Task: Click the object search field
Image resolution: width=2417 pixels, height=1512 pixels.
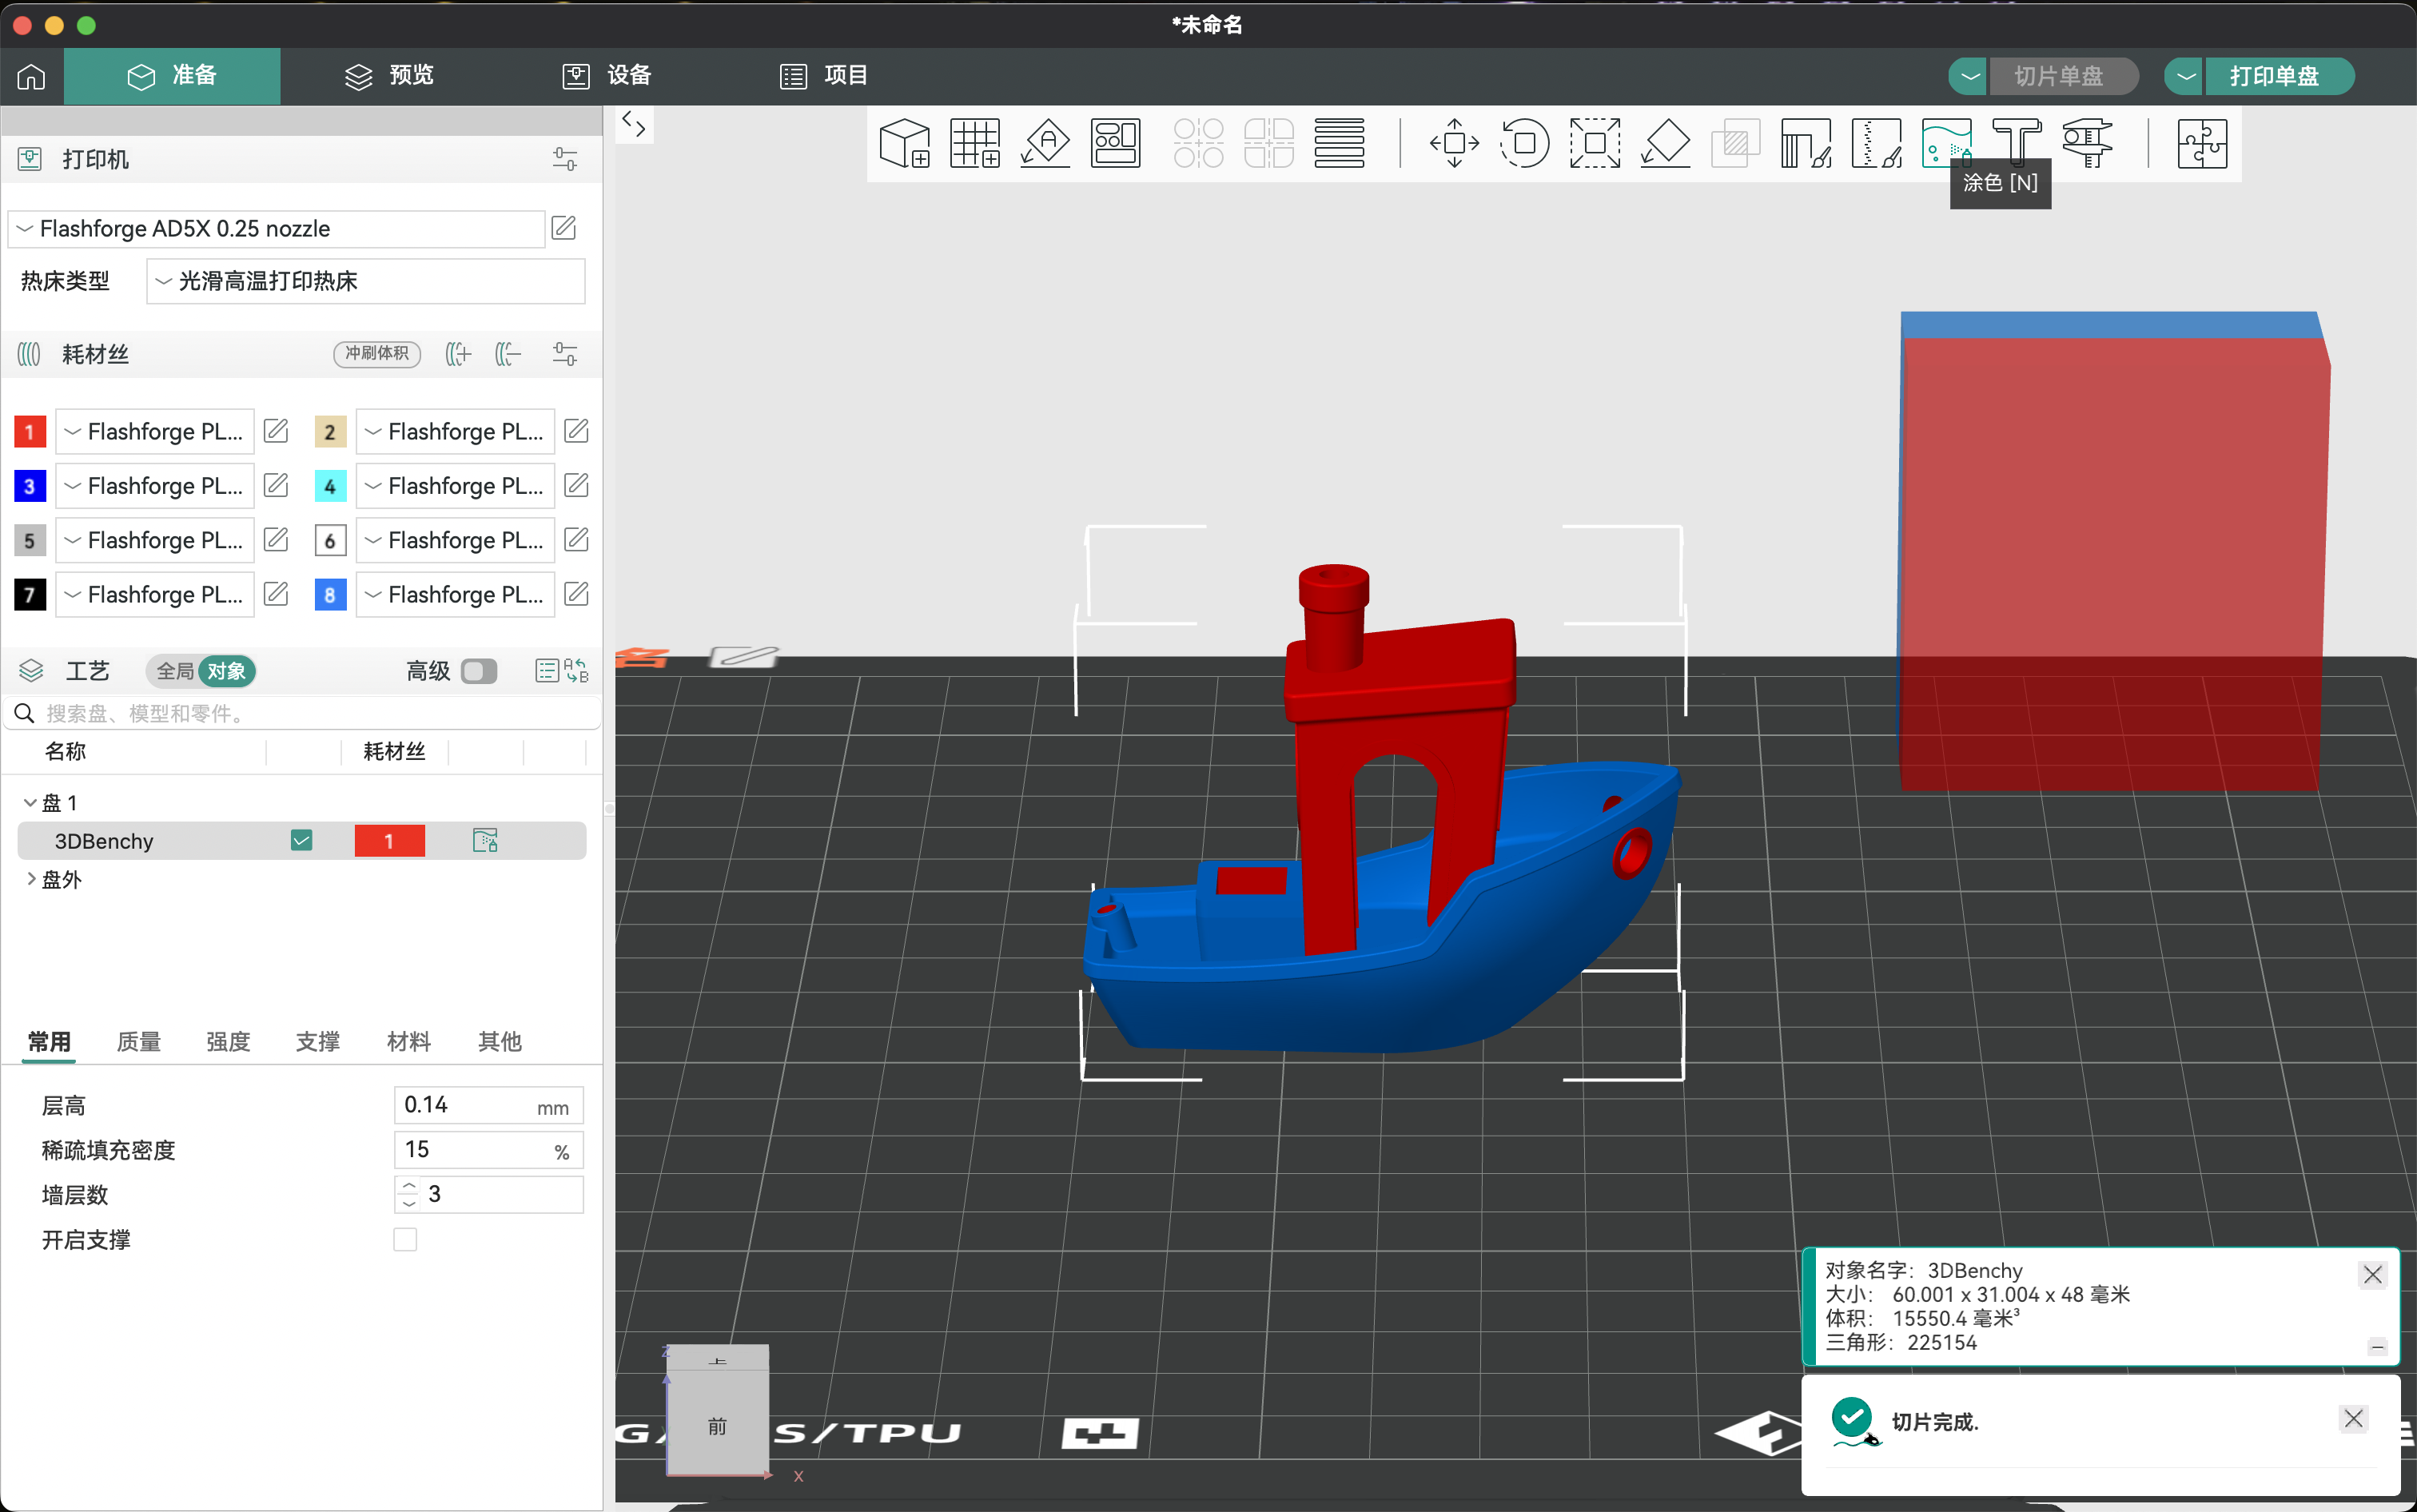Action: click(x=303, y=713)
